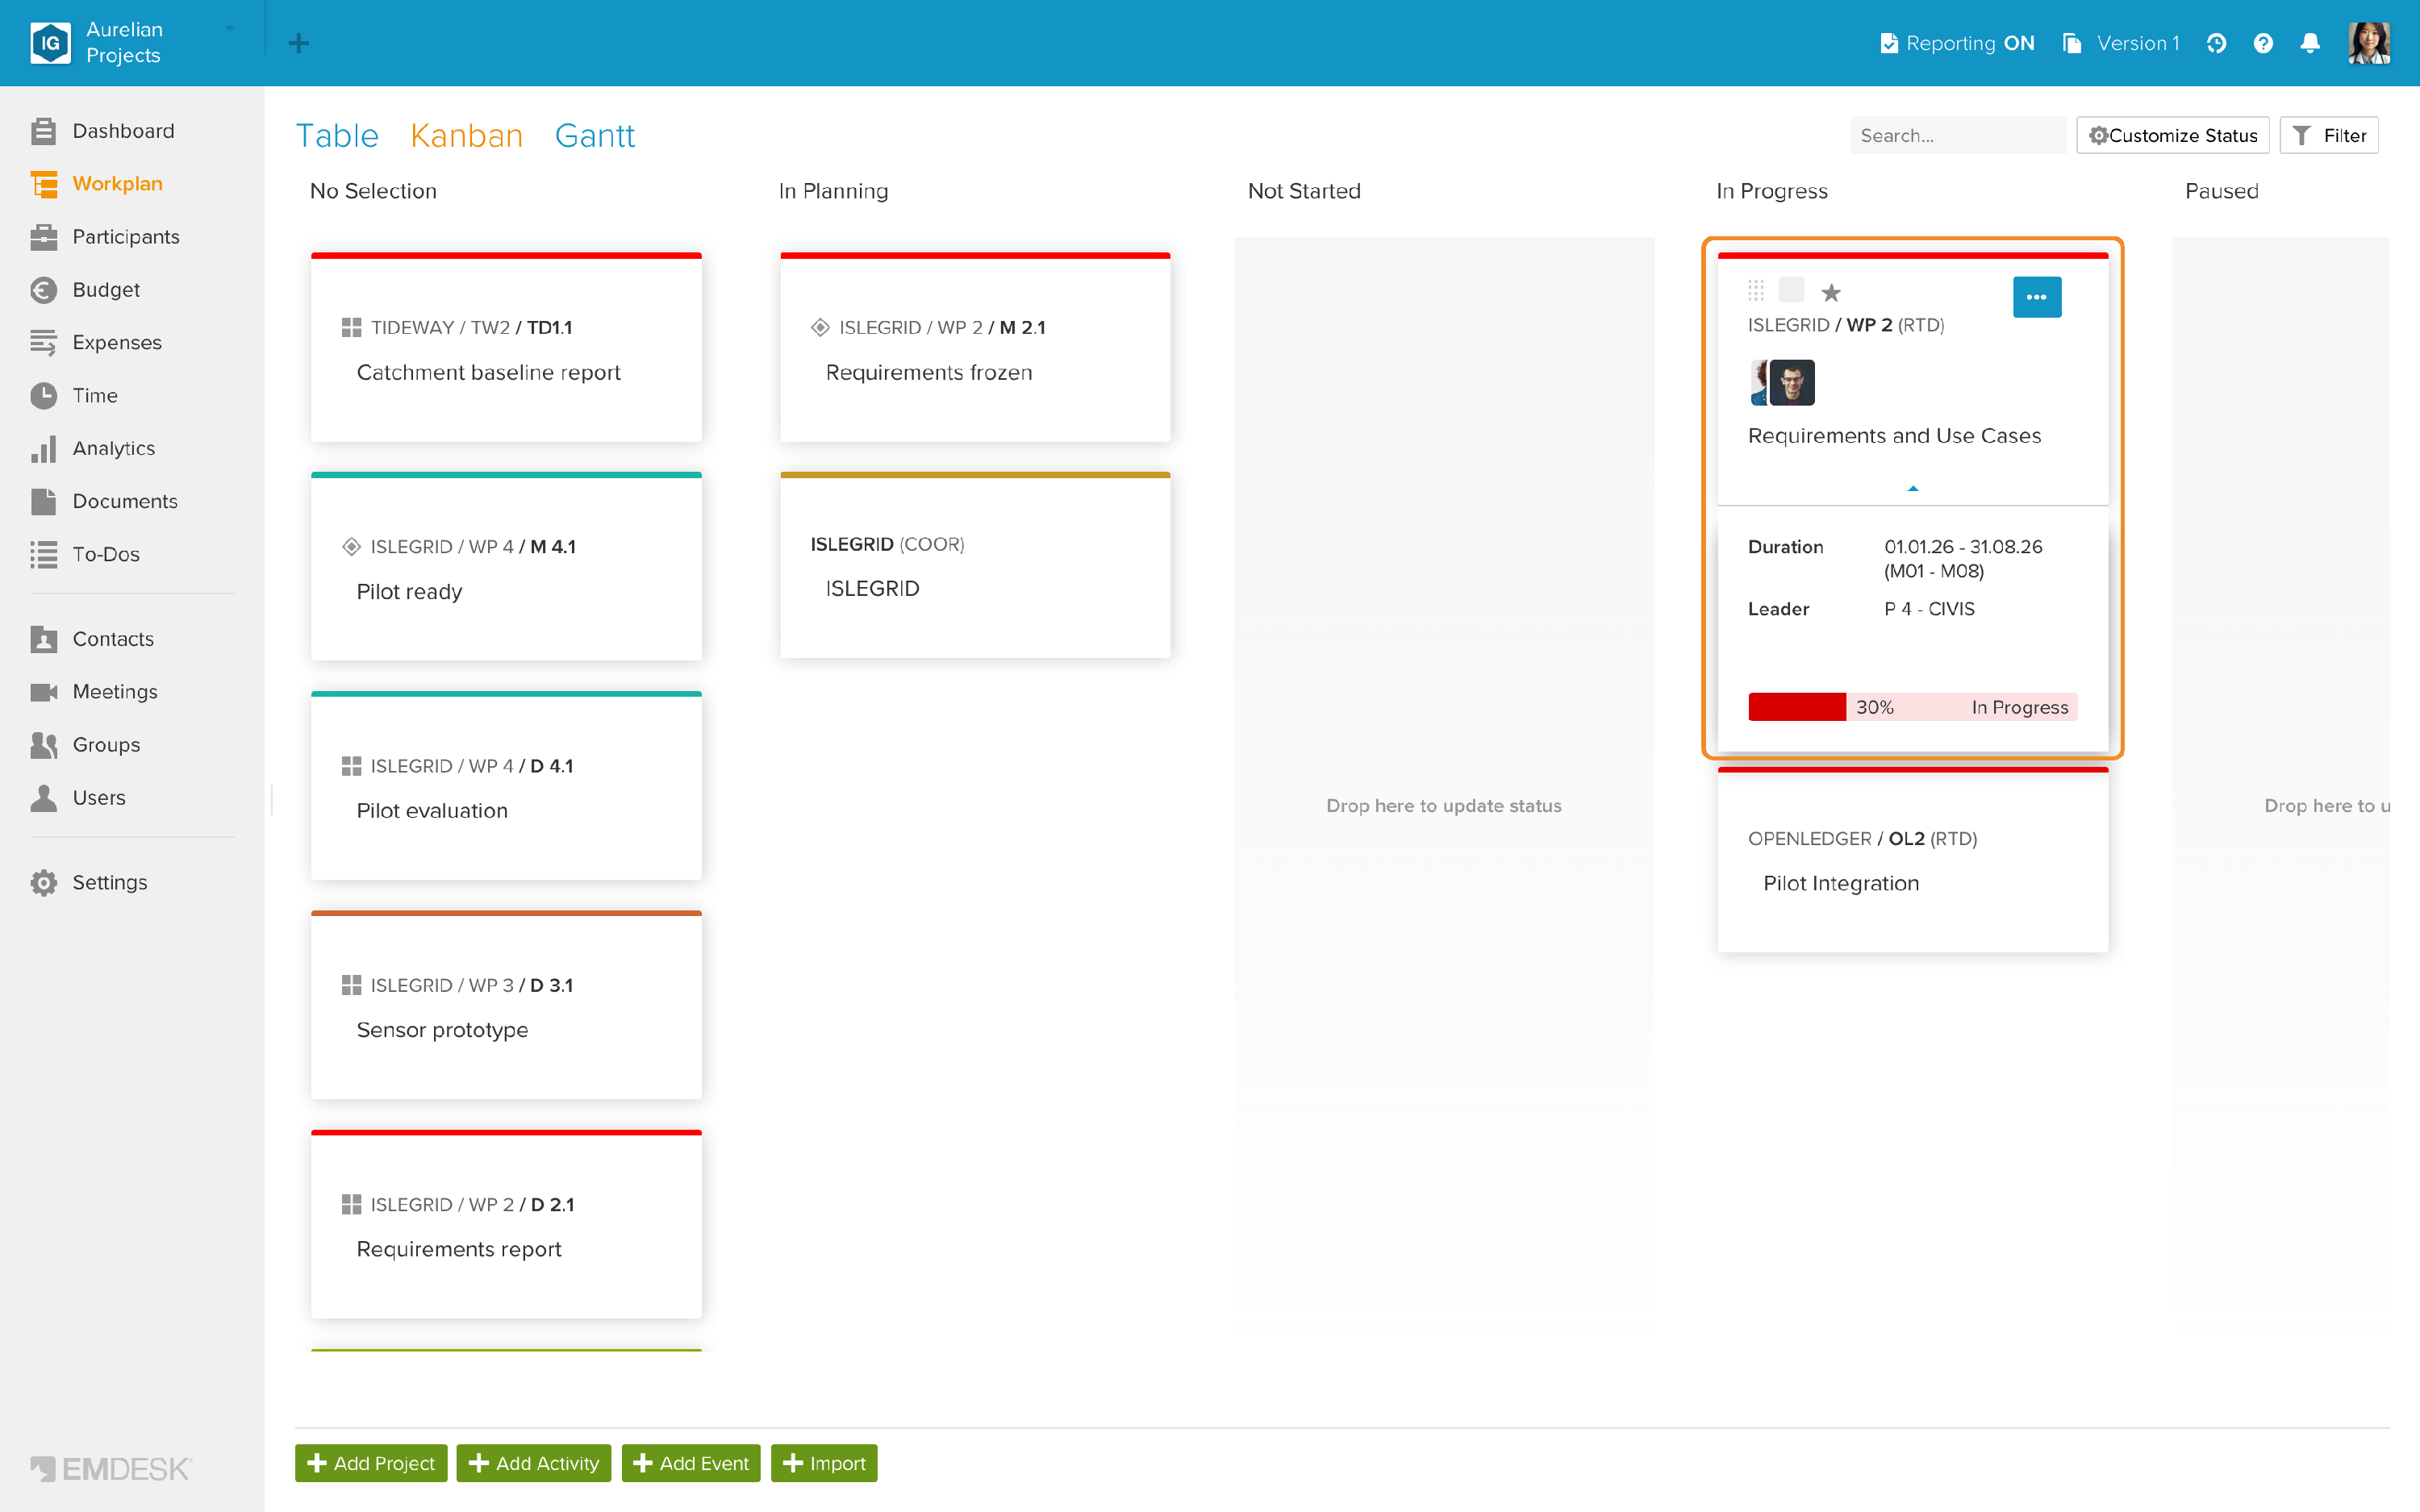The width and height of the screenshot is (2420, 1512).
Task: Open the Catchment baseline report card
Action: 506,347
